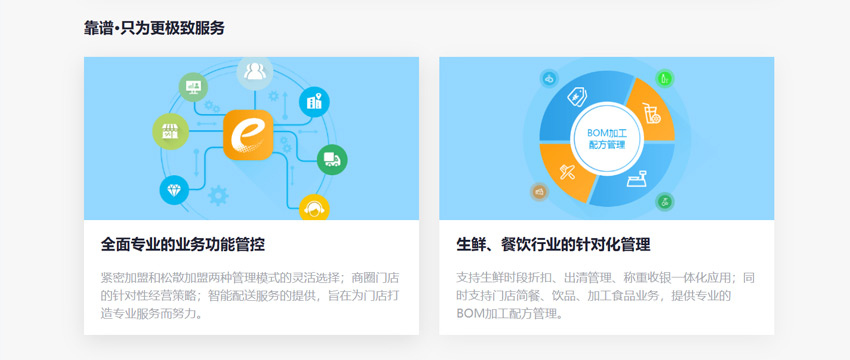Click the kitchen utensils segment icon
This screenshot has width=850, height=360.
[567, 171]
